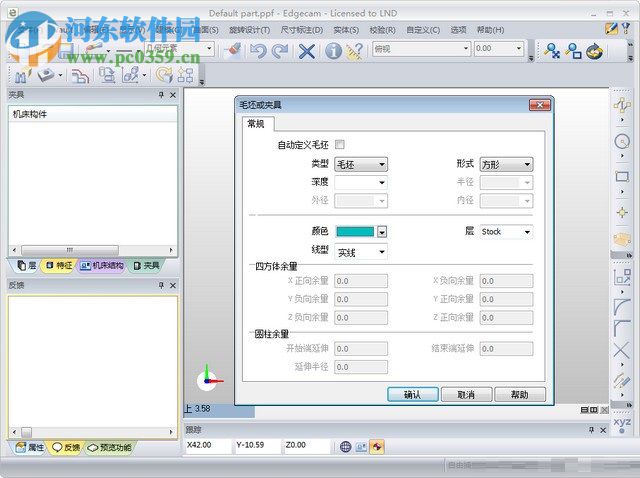Image resolution: width=640 pixels, height=478 pixels.
Task: Select the orange spline shape tool
Action: pos(622,239)
